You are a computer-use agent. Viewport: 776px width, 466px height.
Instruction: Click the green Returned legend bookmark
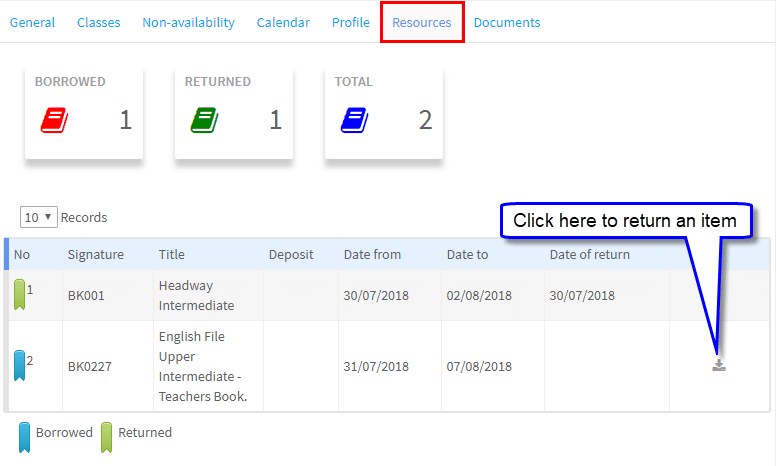point(106,436)
